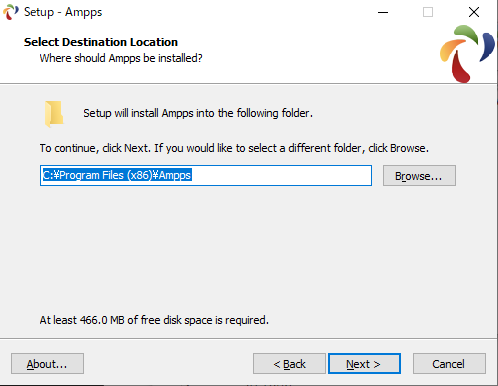
Task: Click the "Setup will install Ampps" message
Action: pos(198,113)
